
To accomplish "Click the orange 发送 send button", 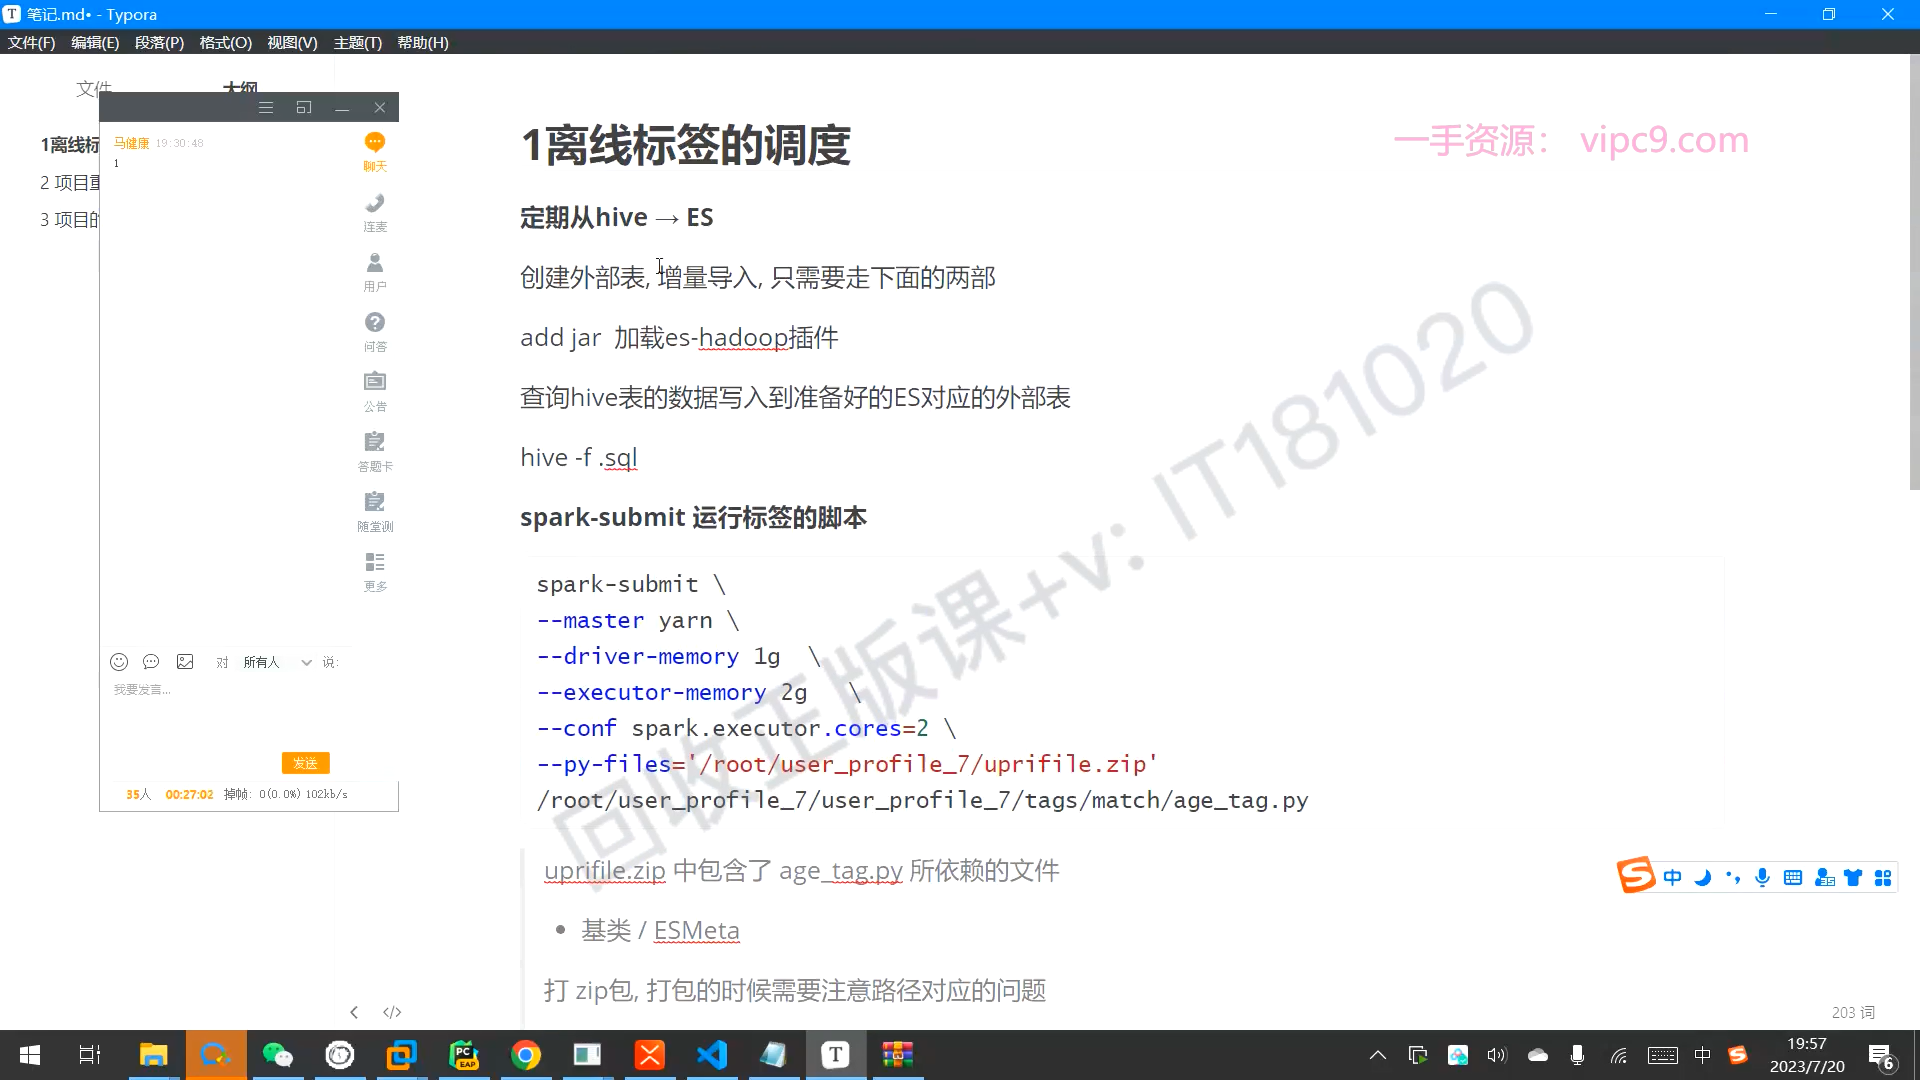I will (305, 763).
